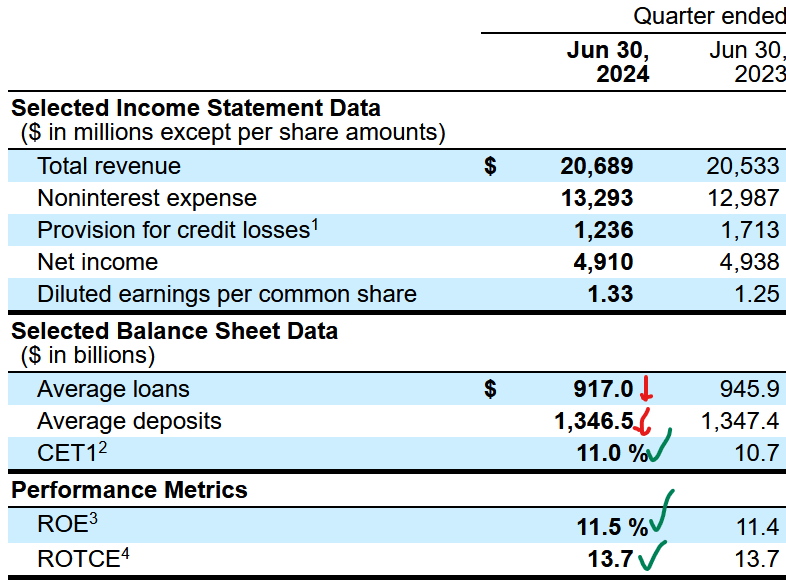Click the Quarter ended header text
The image size is (786, 580).
coord(709,16)
